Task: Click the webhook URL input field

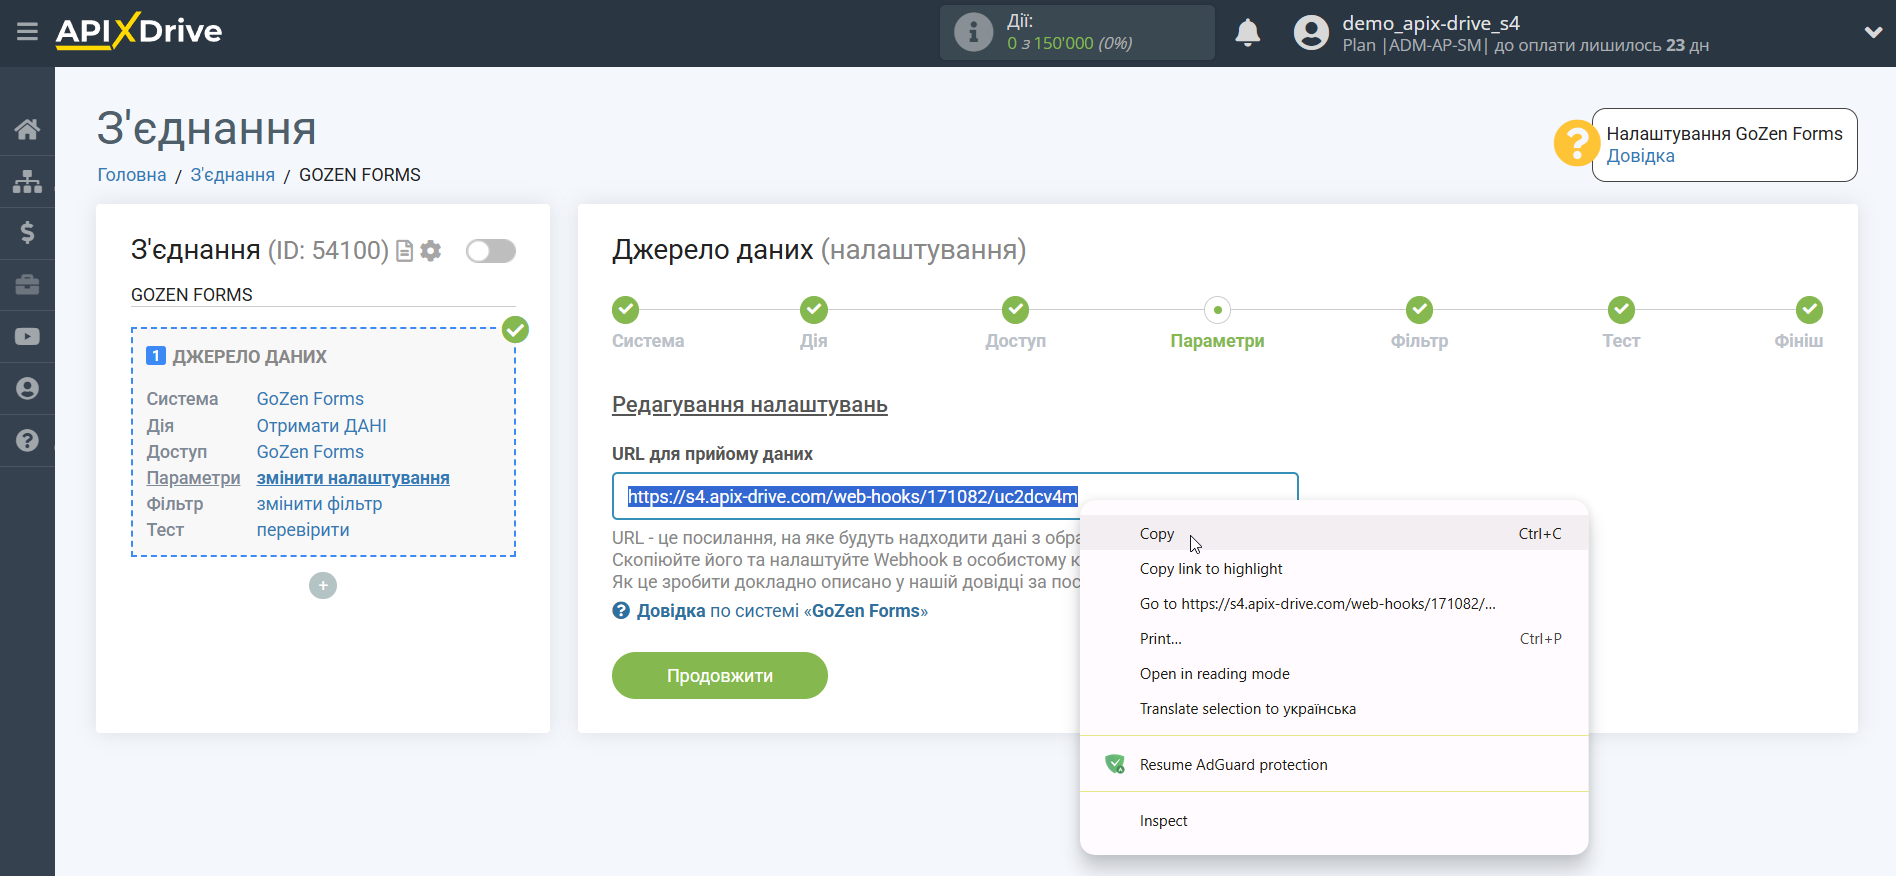Action: (955, 496)
